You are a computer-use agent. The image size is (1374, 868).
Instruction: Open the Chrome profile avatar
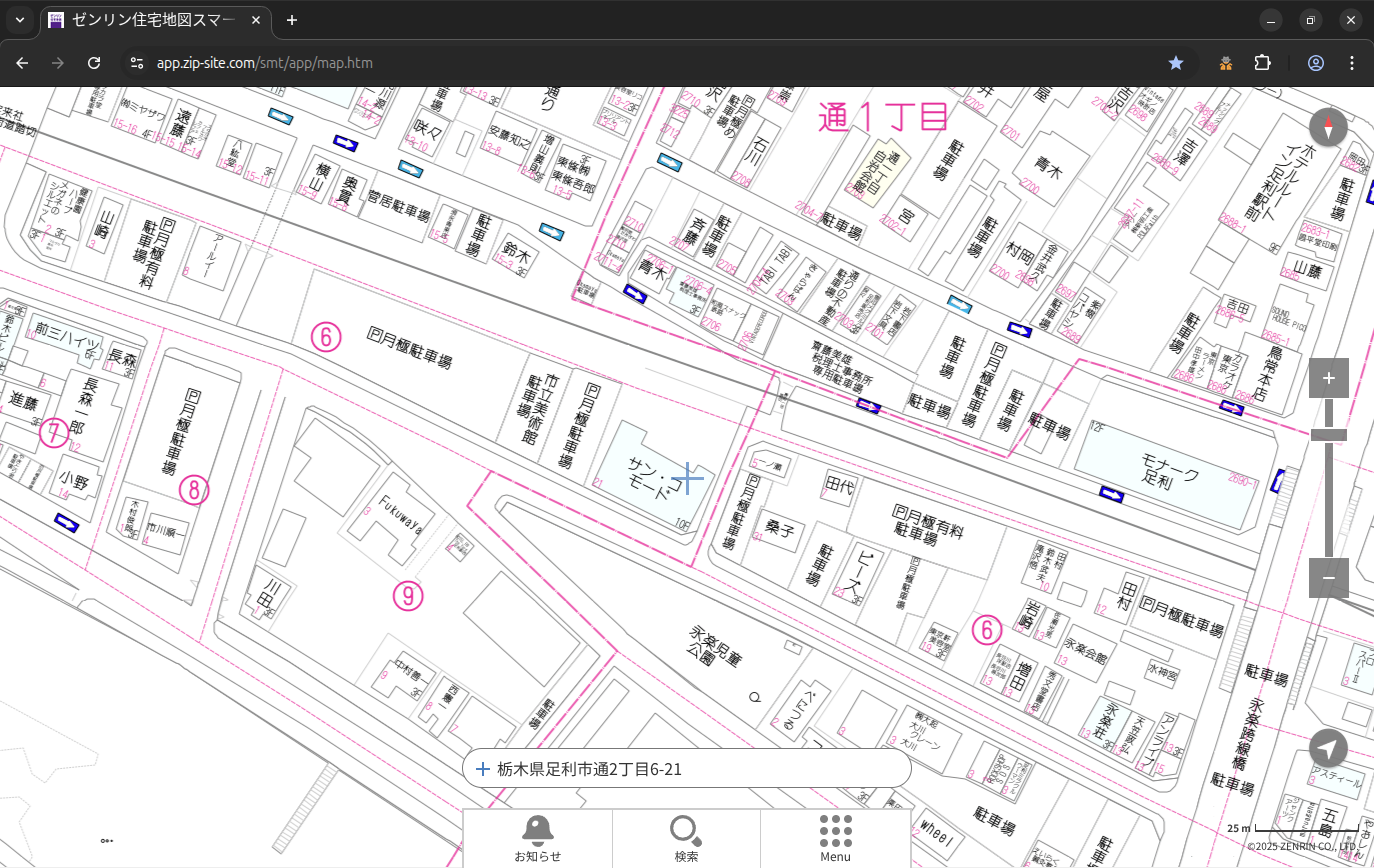coord(1315,63)
